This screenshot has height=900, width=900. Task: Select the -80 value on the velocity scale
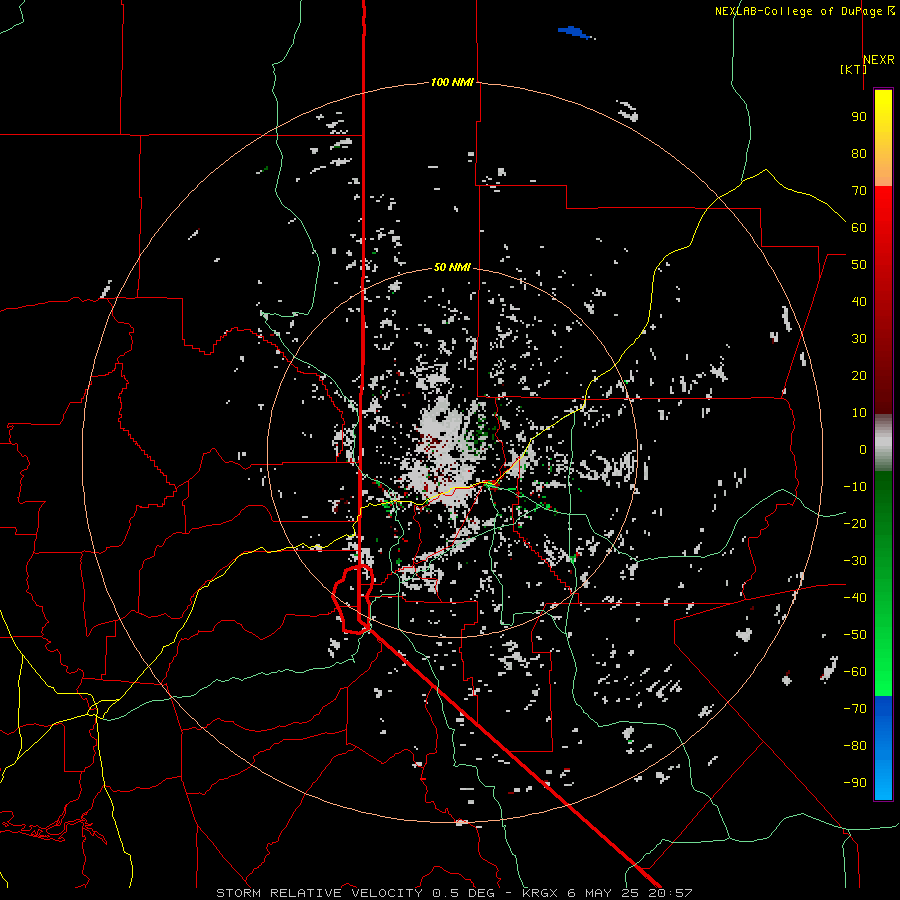[x=855, y=746]
